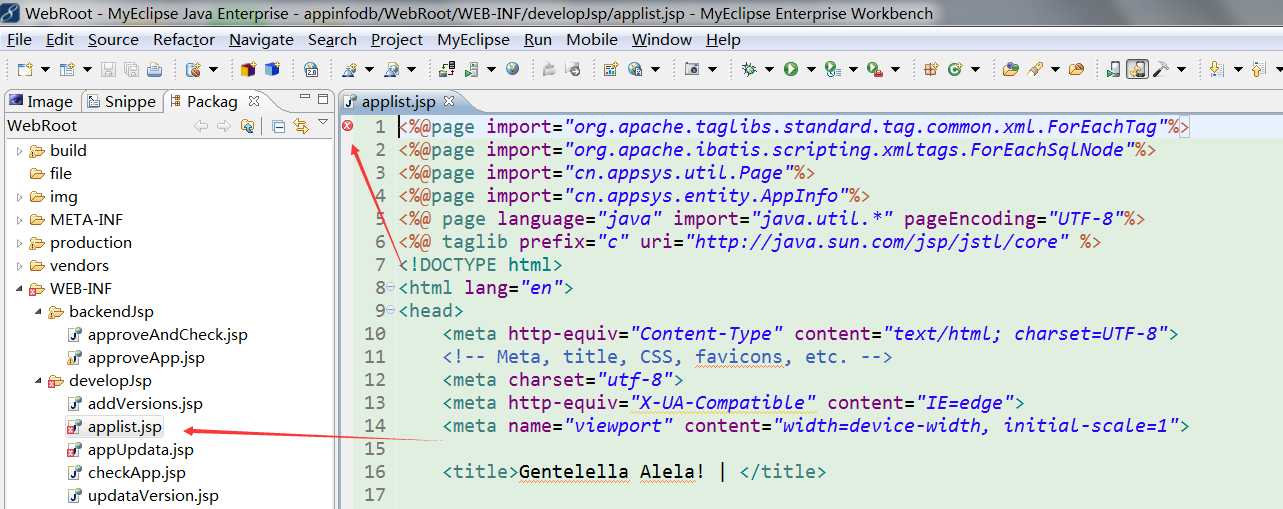The height and width of the screenshot is (509, 1283).
Task: Expand the production folder
Action: click(x=19, y=243)
